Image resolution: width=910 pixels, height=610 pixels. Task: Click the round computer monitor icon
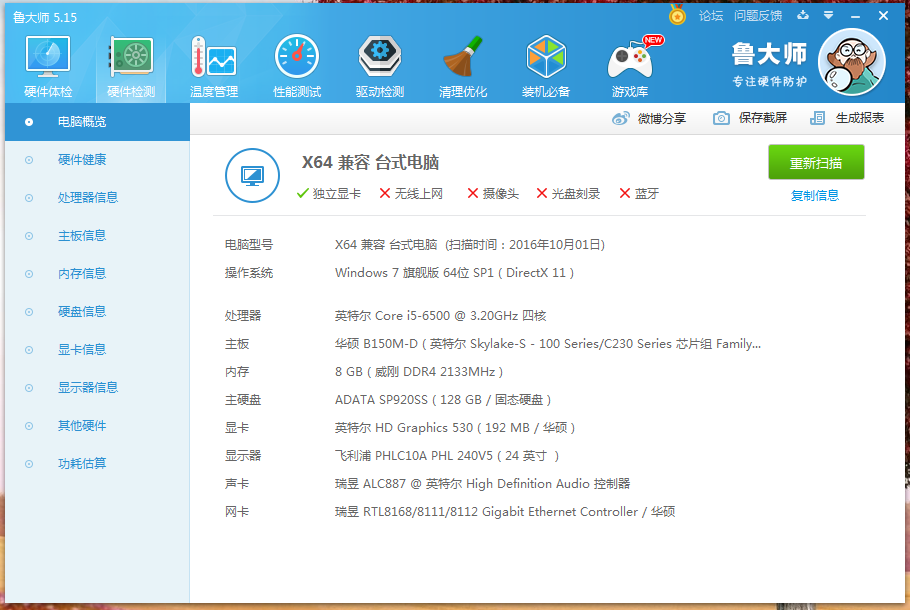tap(252, 175)
